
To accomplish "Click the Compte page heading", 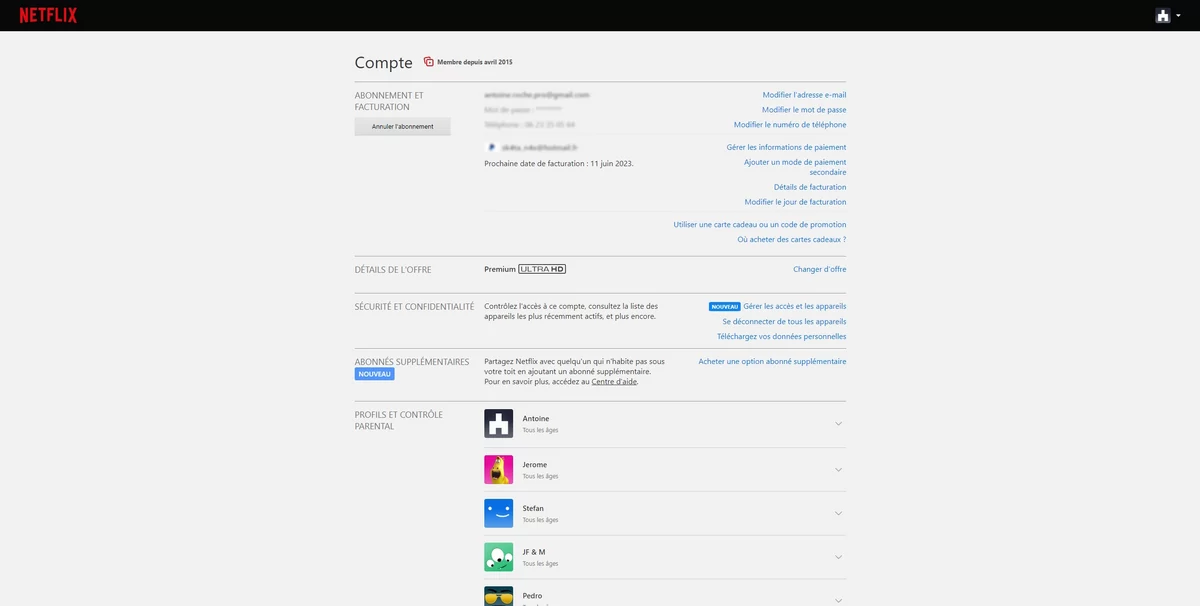I will click(384, 62).
